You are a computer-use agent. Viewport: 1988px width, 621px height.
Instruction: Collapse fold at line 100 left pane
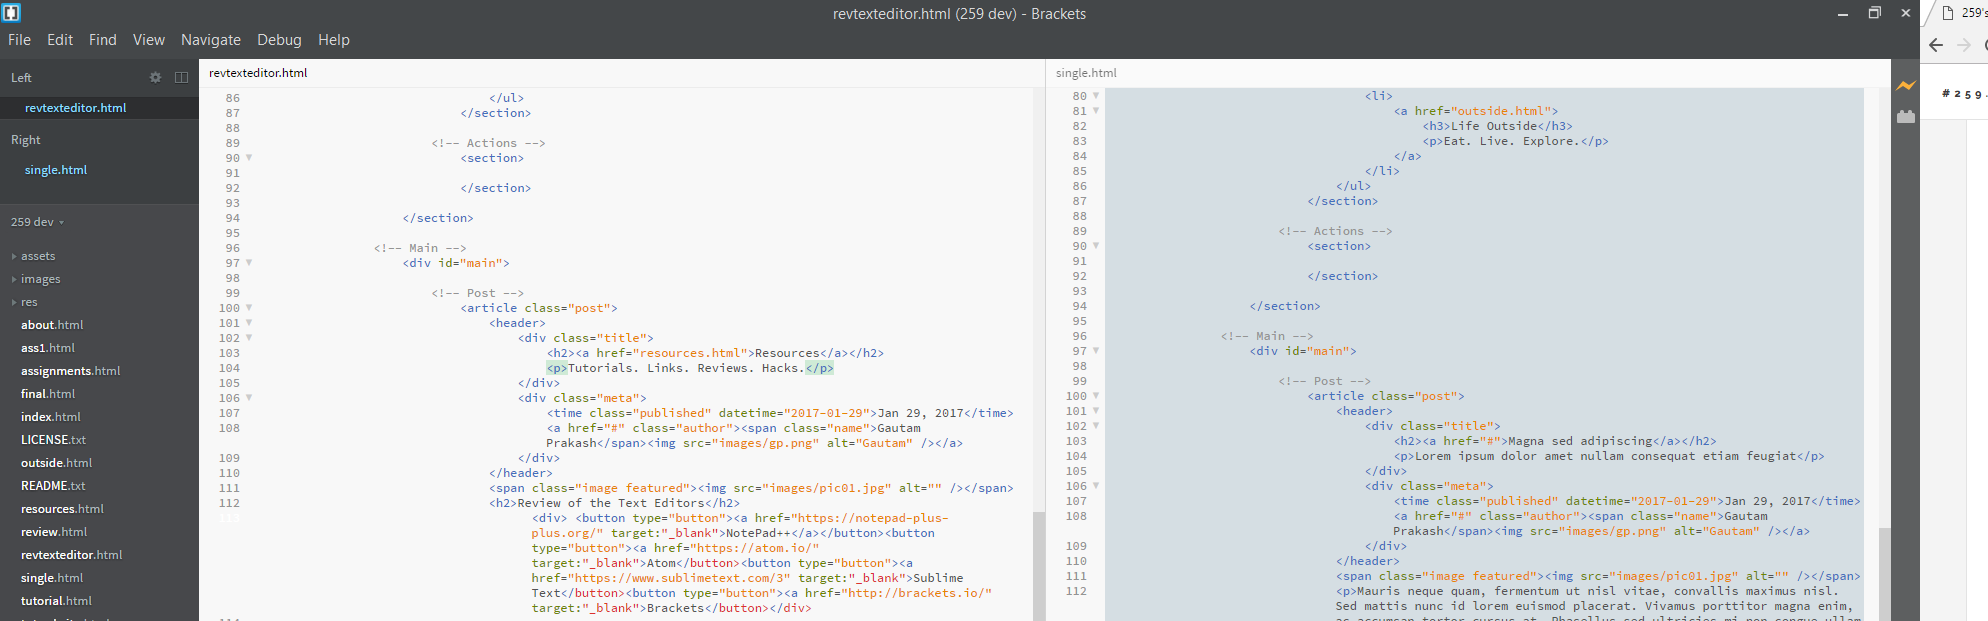point(249,308)
